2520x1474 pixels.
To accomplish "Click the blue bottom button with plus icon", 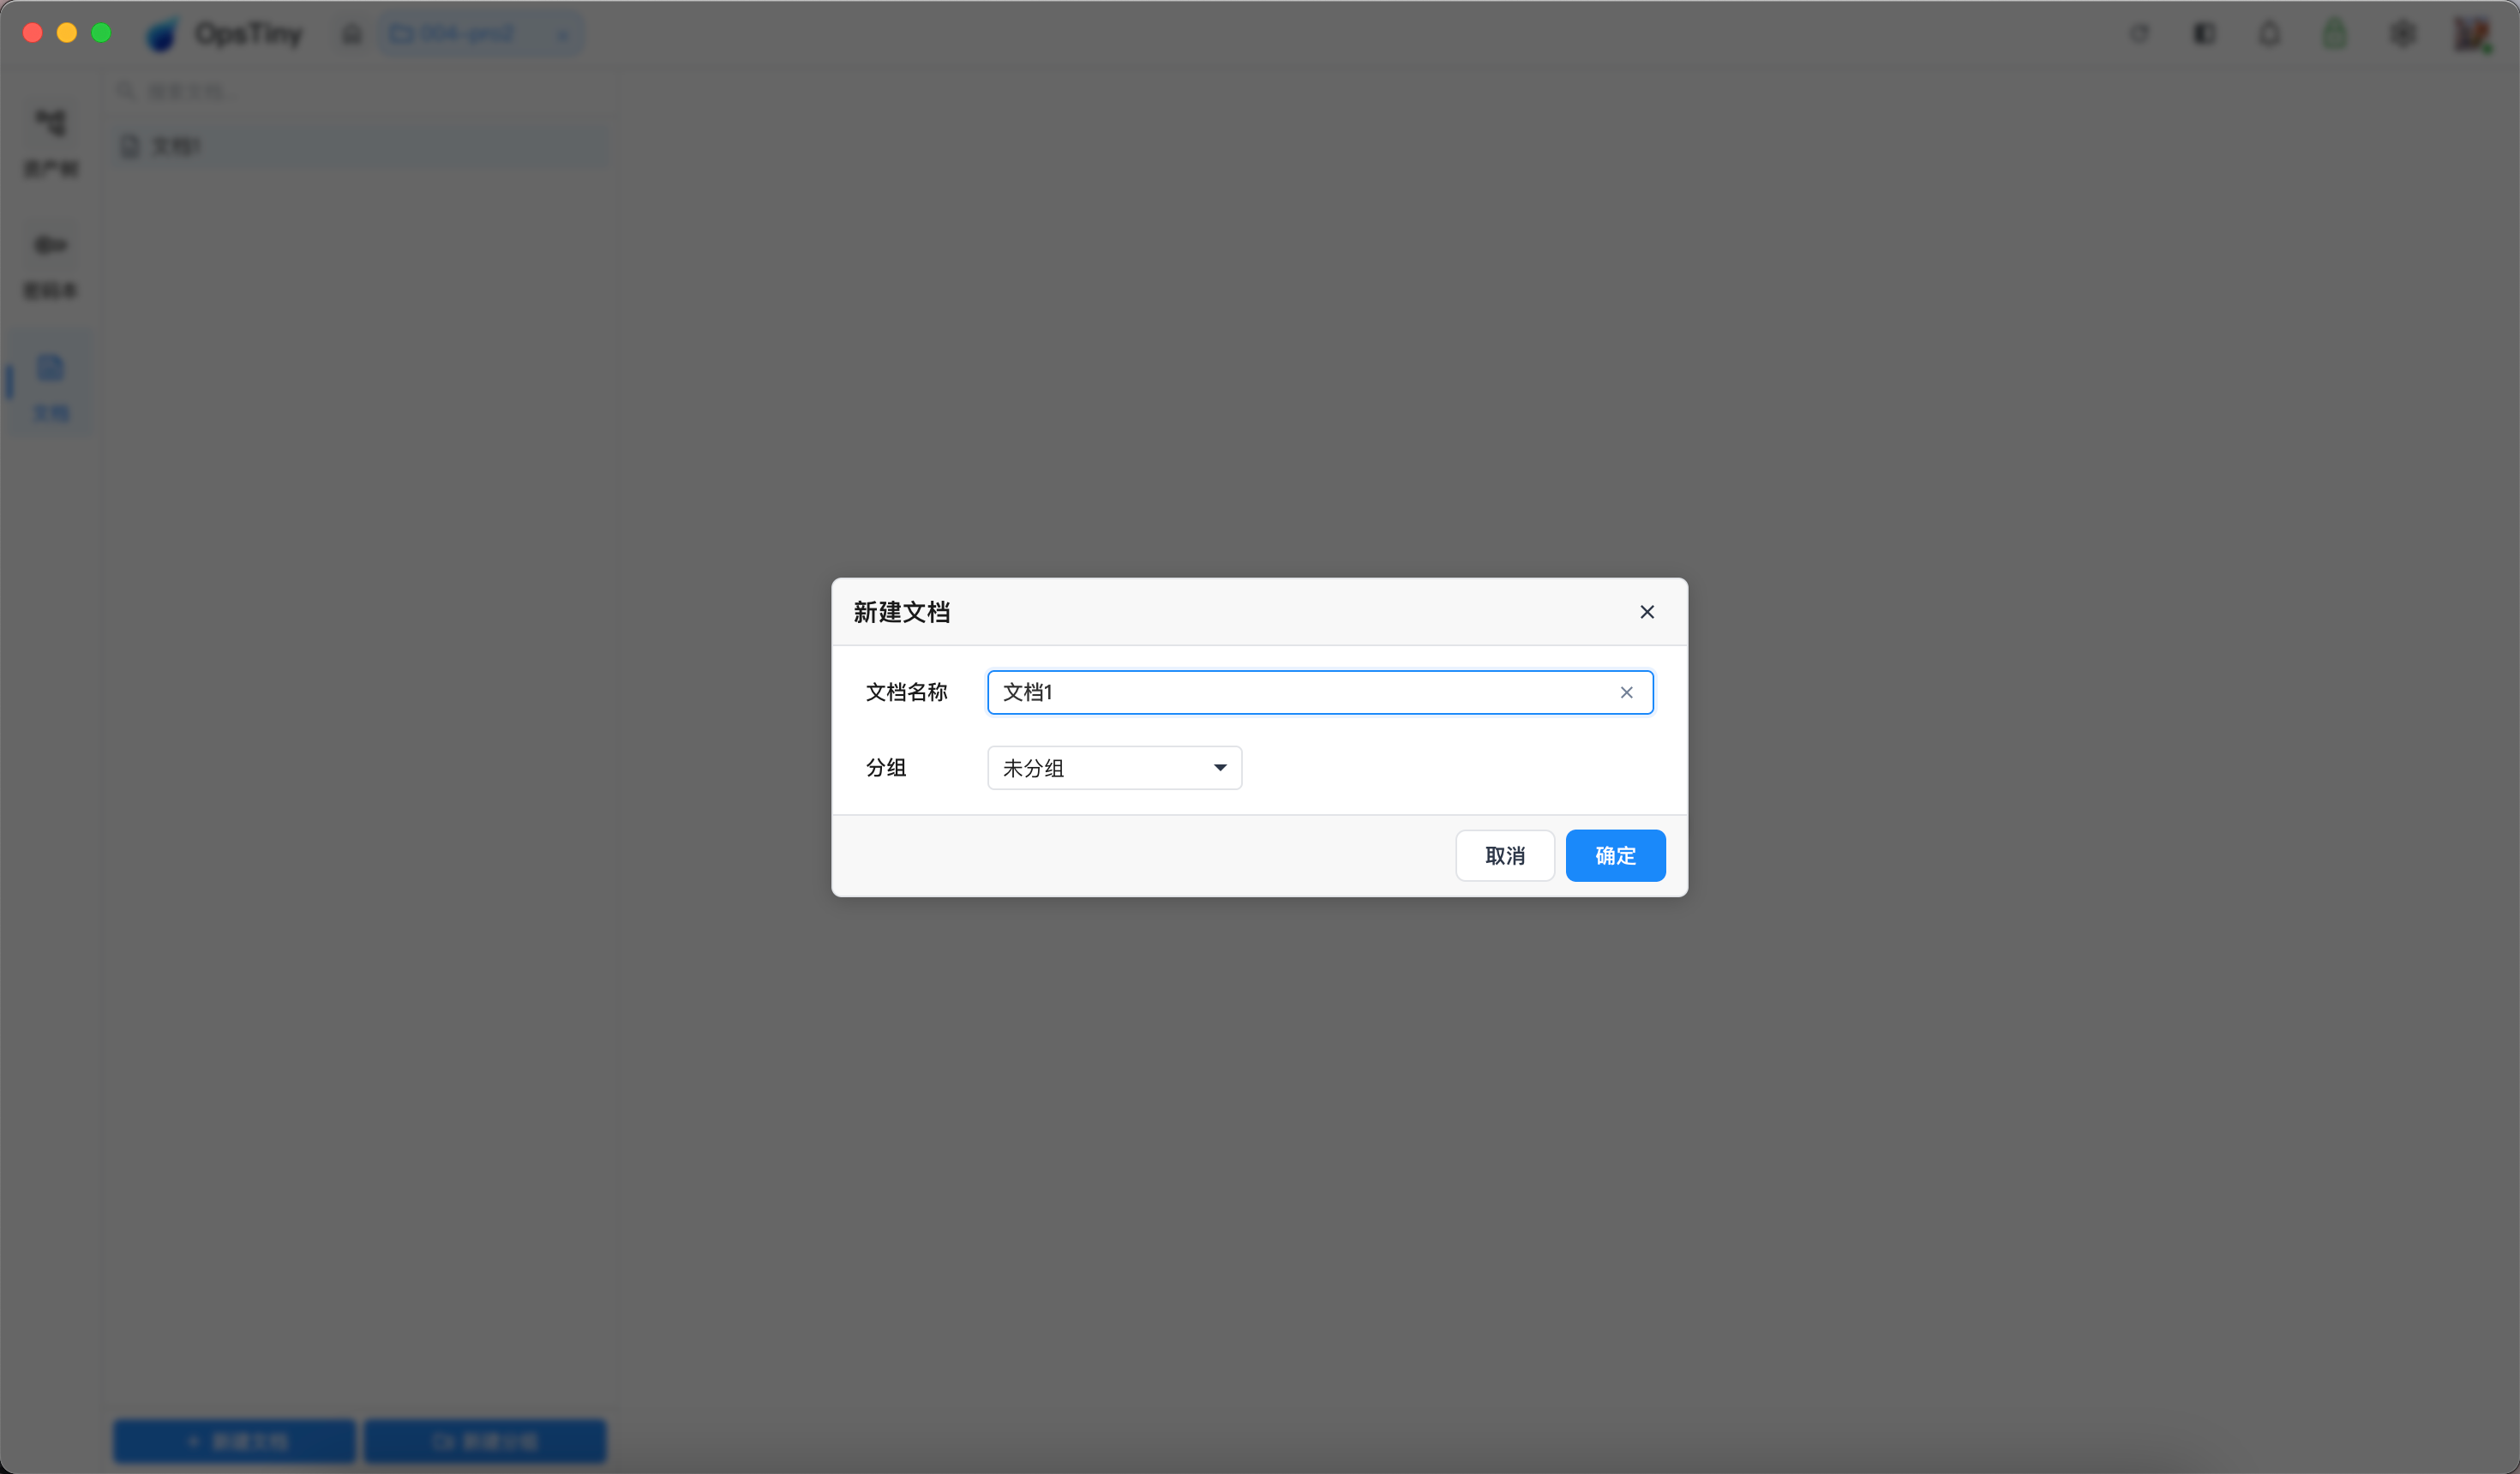I will point(235,1441).
